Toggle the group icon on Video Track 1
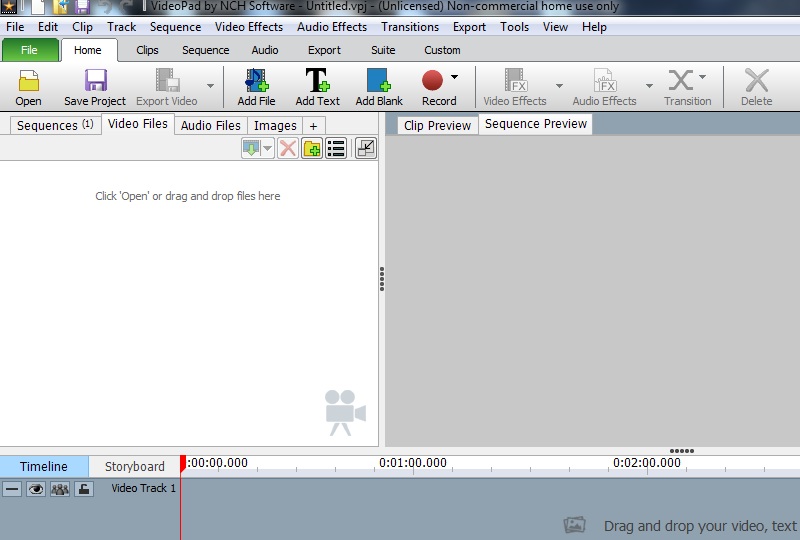The height and width of the screenshot is (540, 800). 60,489
